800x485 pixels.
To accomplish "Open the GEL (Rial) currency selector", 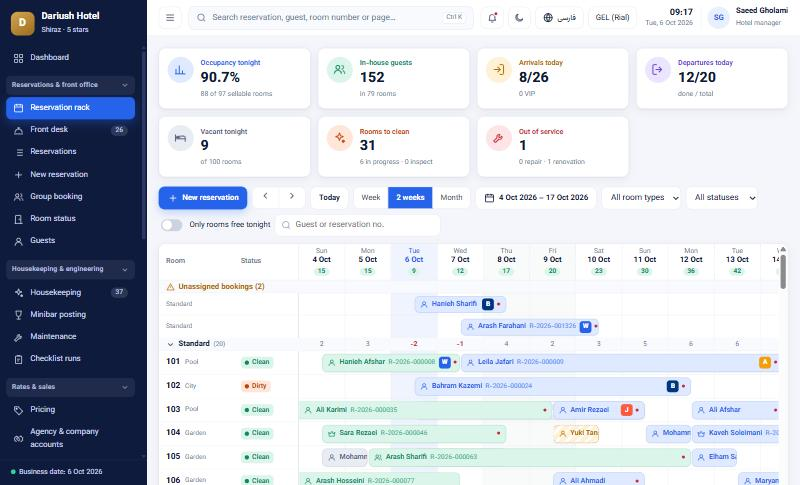I will click(612, 18).
